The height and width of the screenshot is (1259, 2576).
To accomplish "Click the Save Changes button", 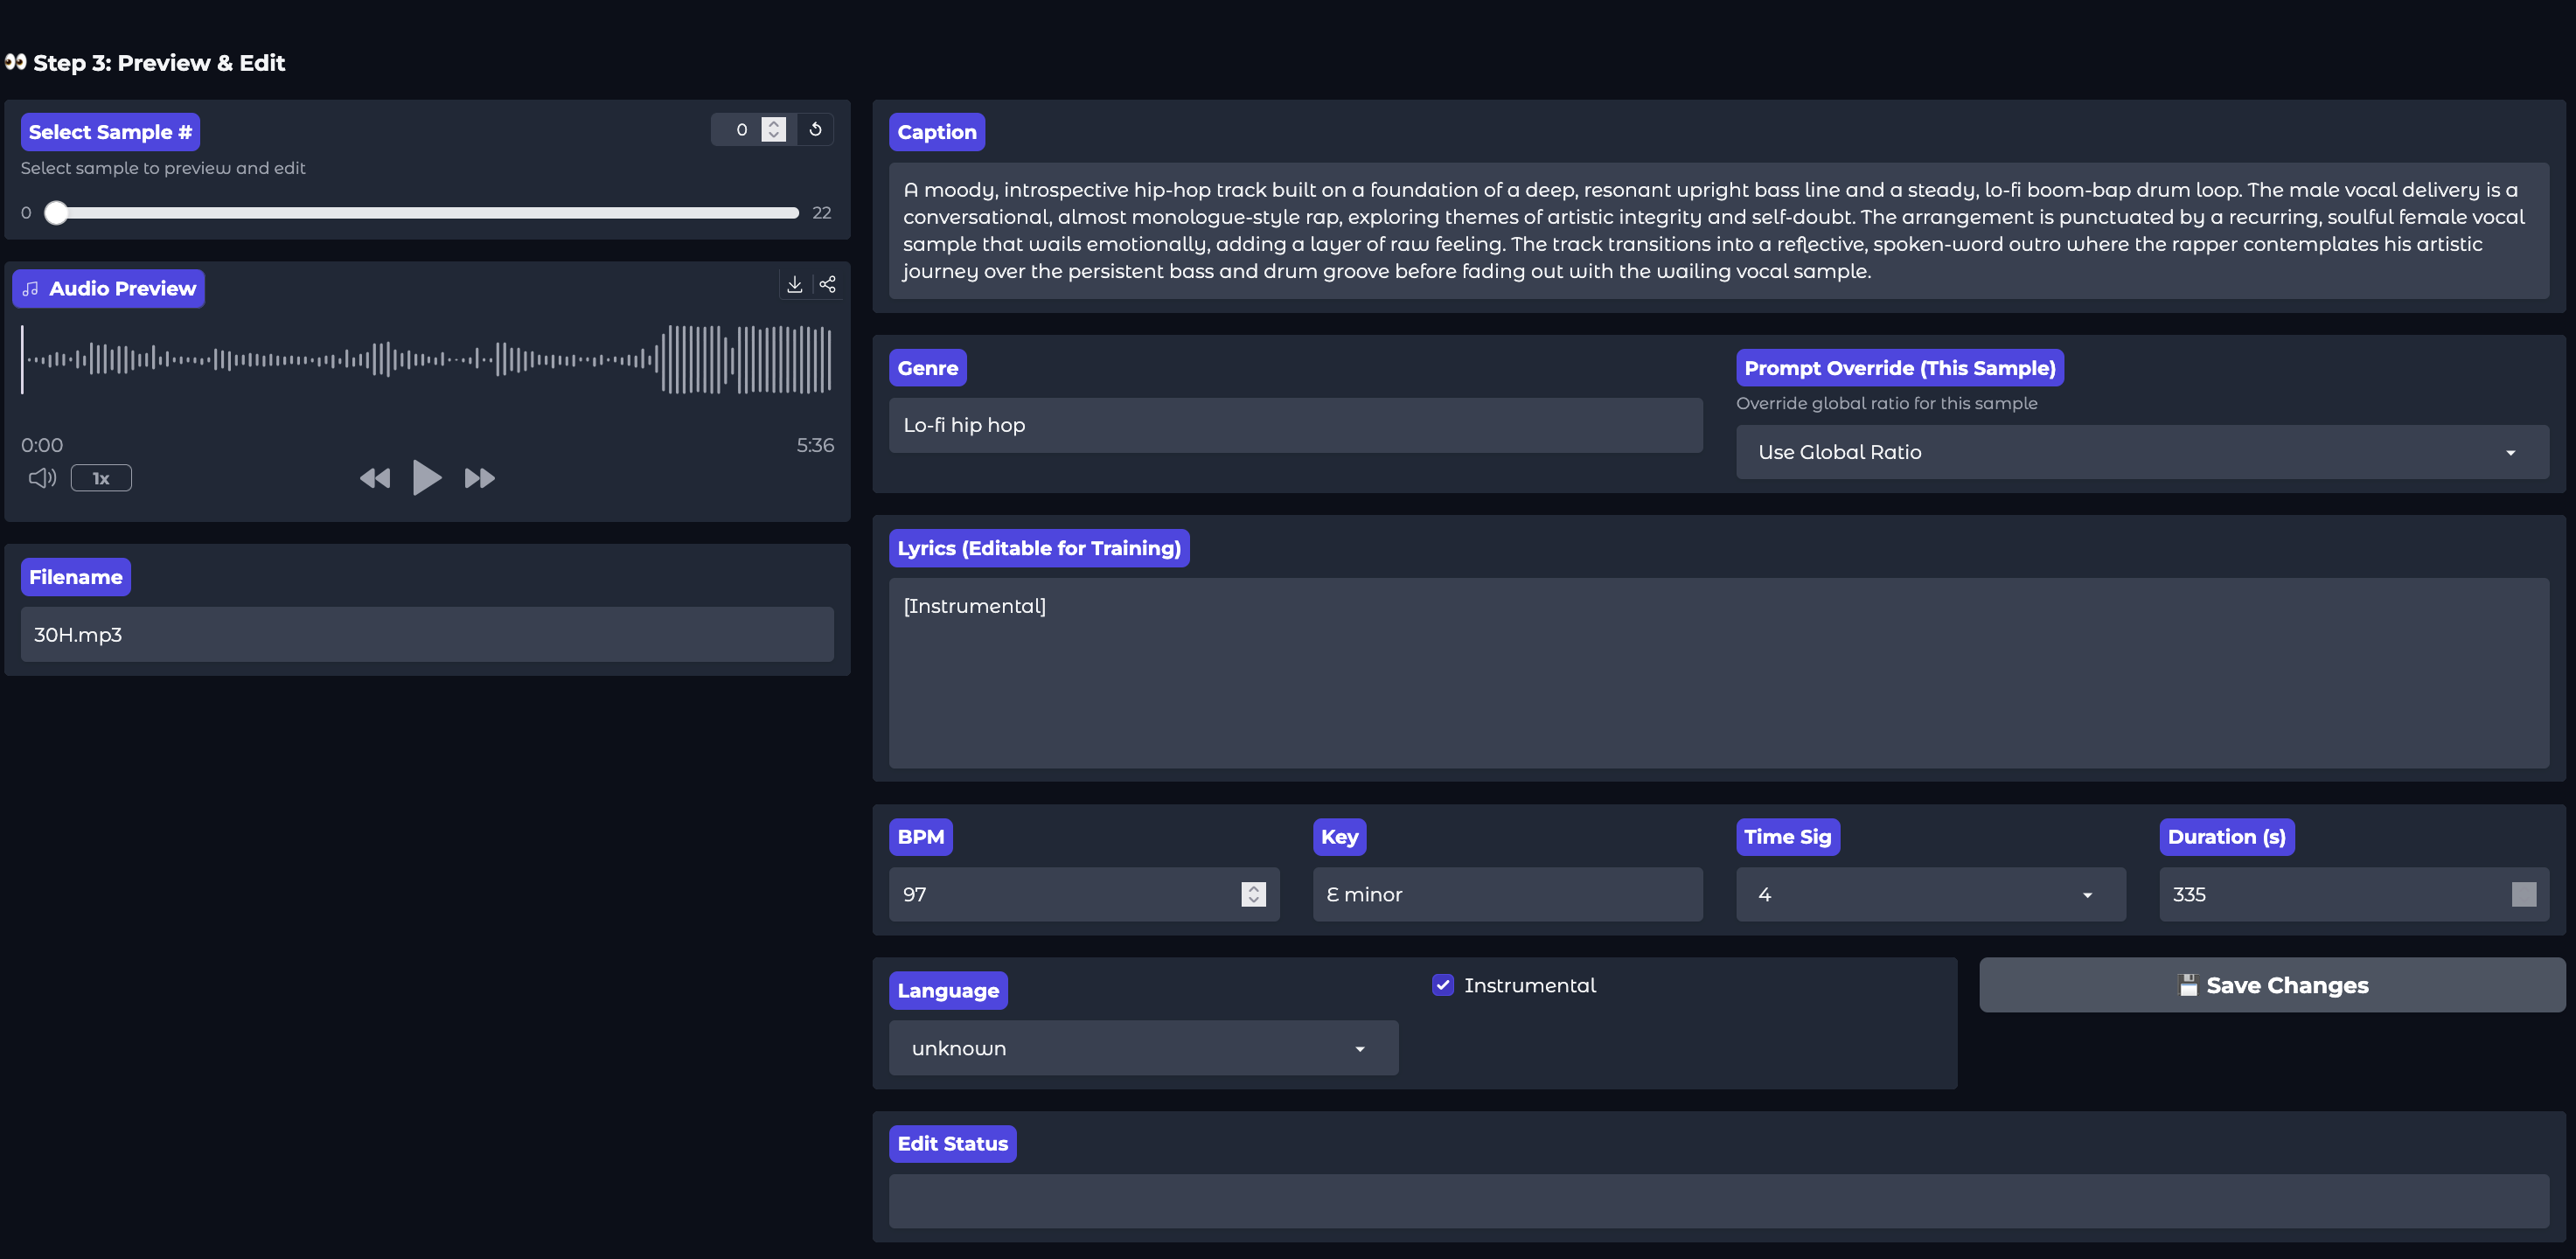I will tap(2271, 985).
